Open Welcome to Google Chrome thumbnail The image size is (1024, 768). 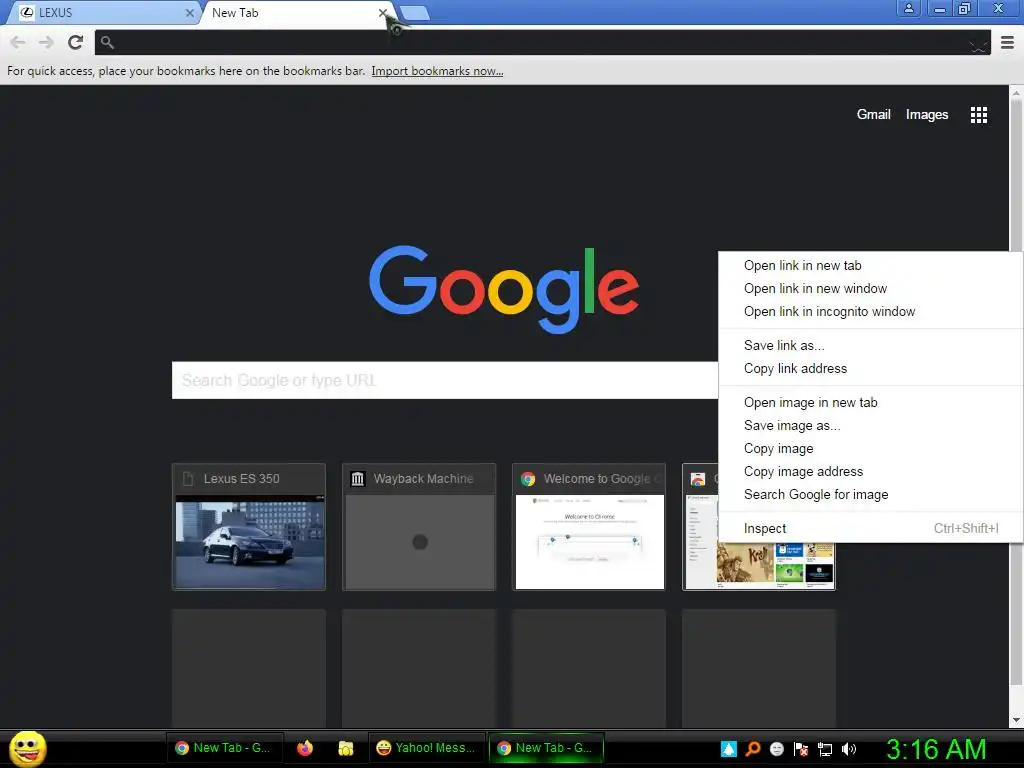589,527
